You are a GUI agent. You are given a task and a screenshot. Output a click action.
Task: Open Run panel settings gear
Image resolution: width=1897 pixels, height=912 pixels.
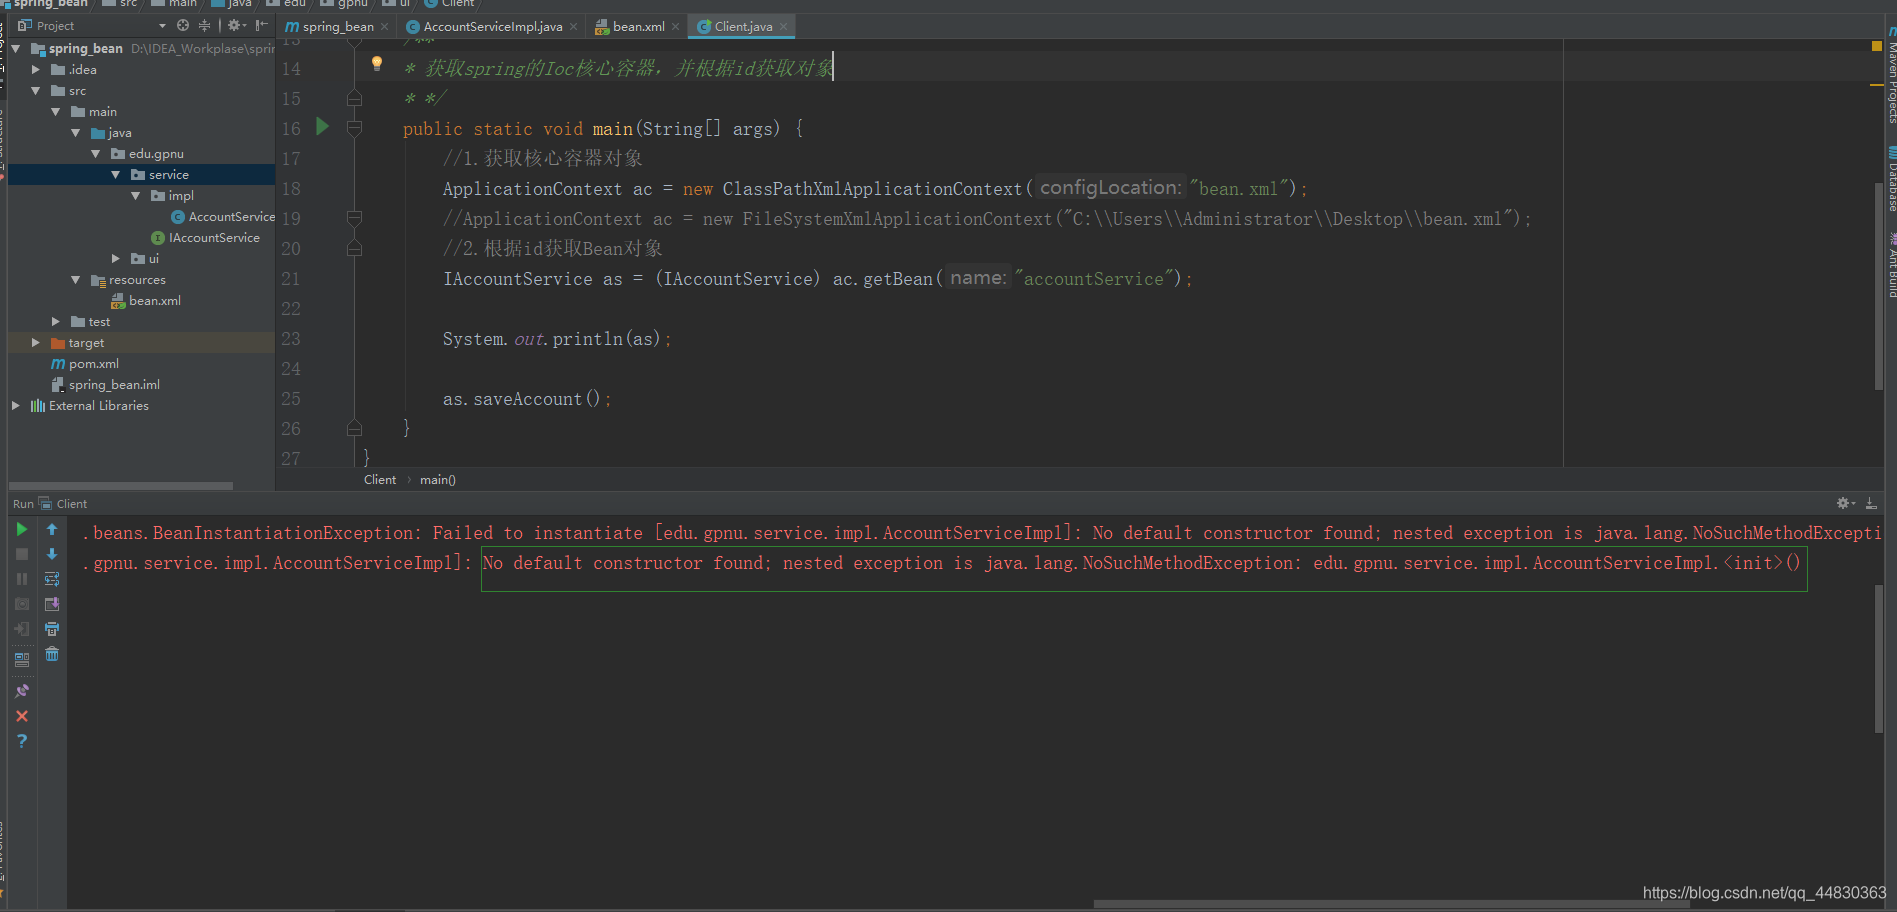[x=1845, y=503]
